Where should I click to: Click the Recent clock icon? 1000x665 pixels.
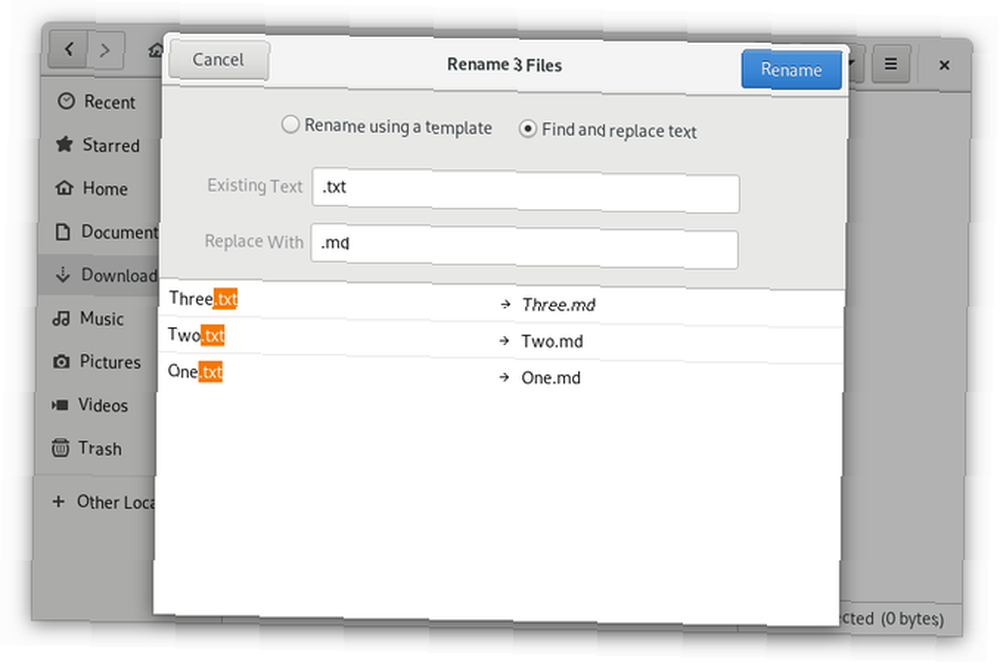pos(66,101)
